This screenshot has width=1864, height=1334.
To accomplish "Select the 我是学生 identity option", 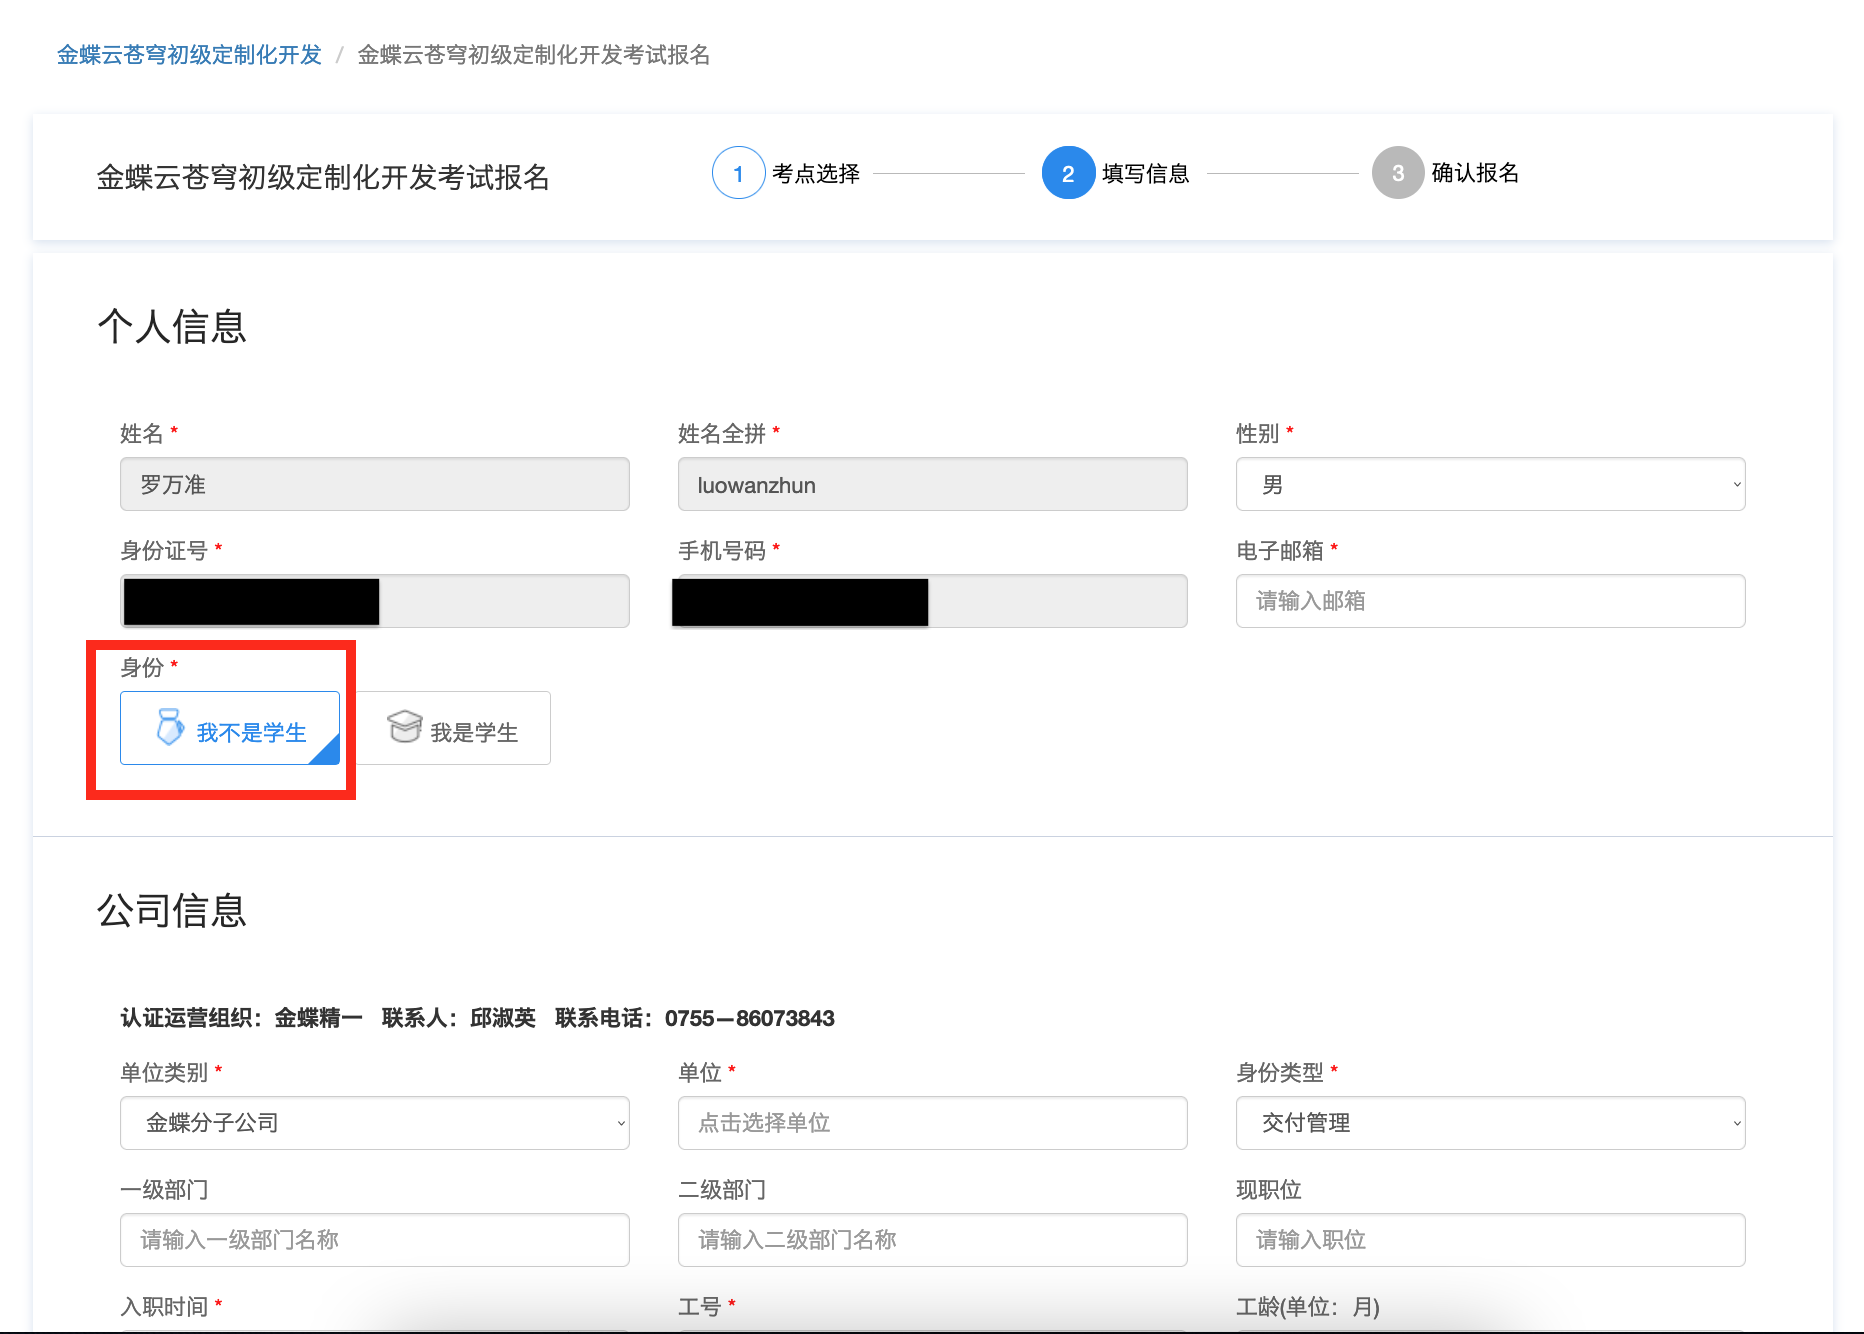I will click(452, 728).
